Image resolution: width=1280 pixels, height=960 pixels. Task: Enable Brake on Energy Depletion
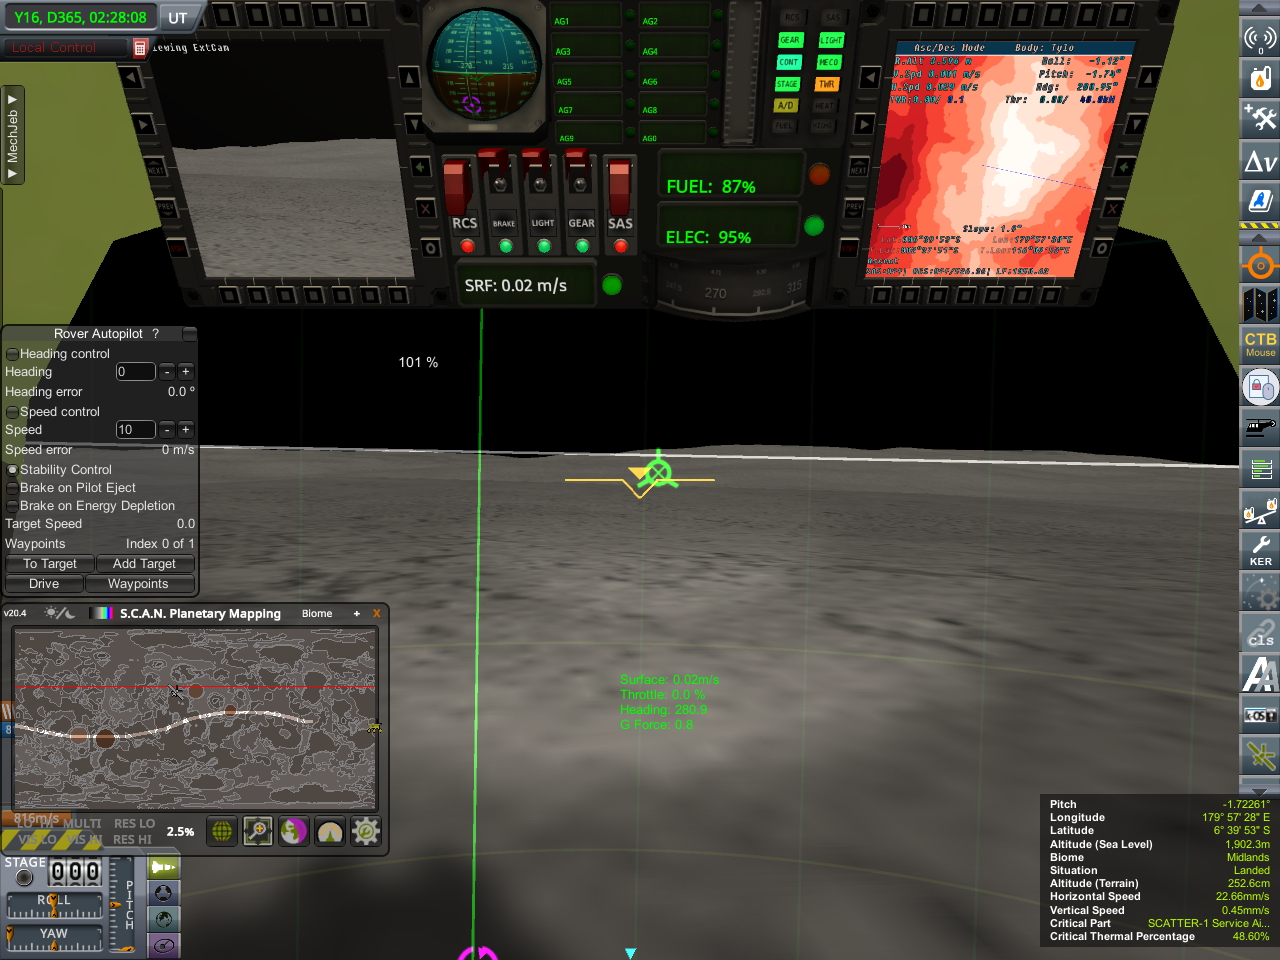click(x=13, y=506)
